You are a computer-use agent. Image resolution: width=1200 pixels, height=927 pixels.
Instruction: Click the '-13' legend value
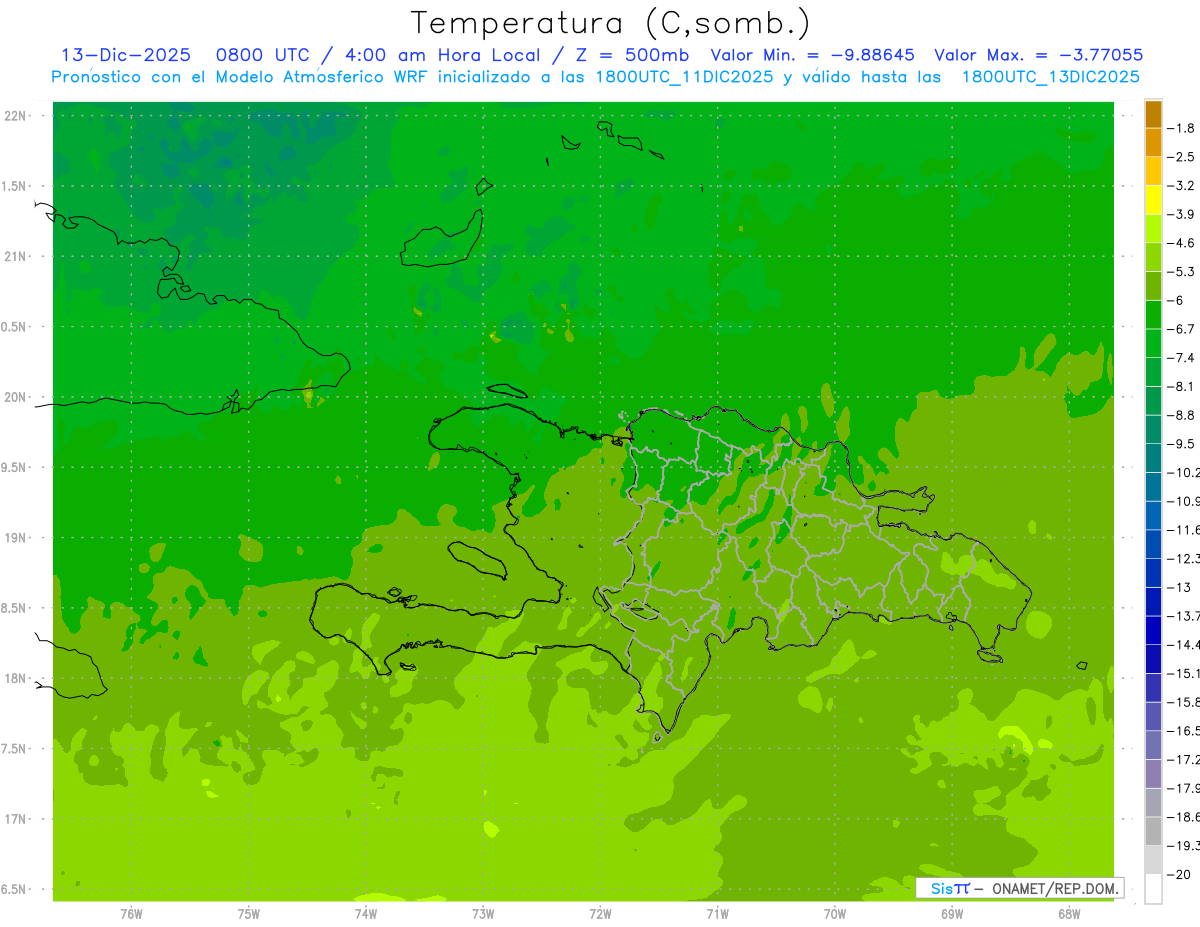(1179, 587)
